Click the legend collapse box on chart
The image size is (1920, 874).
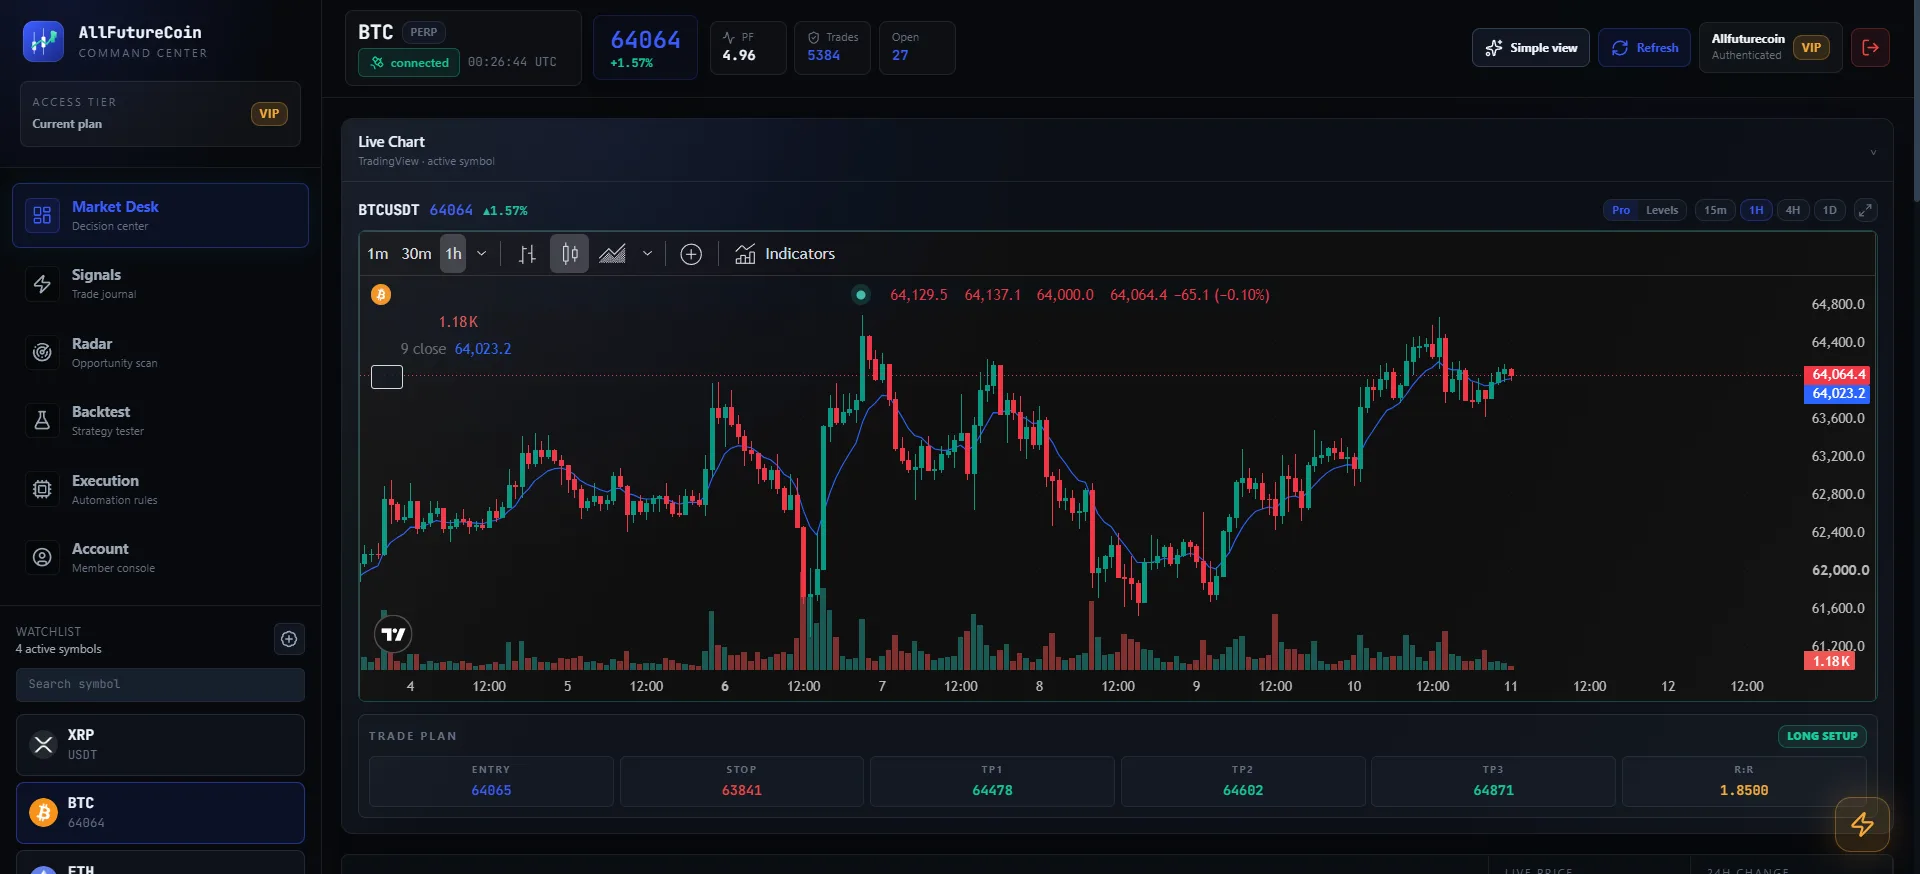pyautogui.click(x=387, y=377)
